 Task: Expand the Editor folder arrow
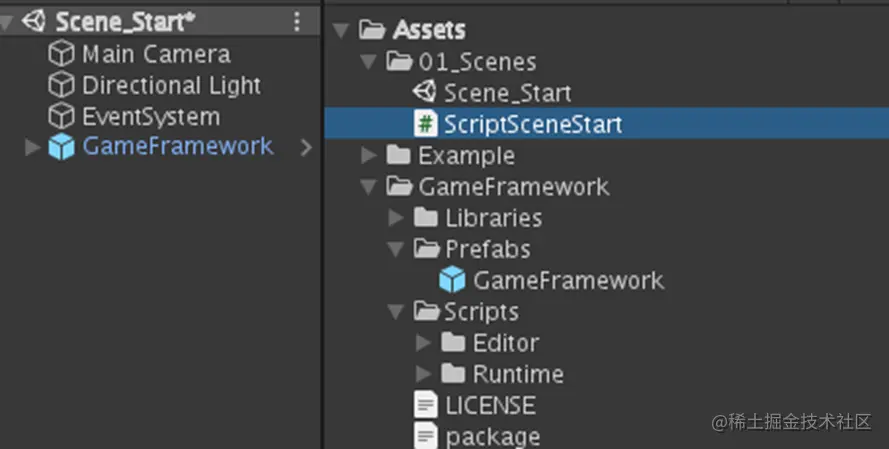[424, 343]
